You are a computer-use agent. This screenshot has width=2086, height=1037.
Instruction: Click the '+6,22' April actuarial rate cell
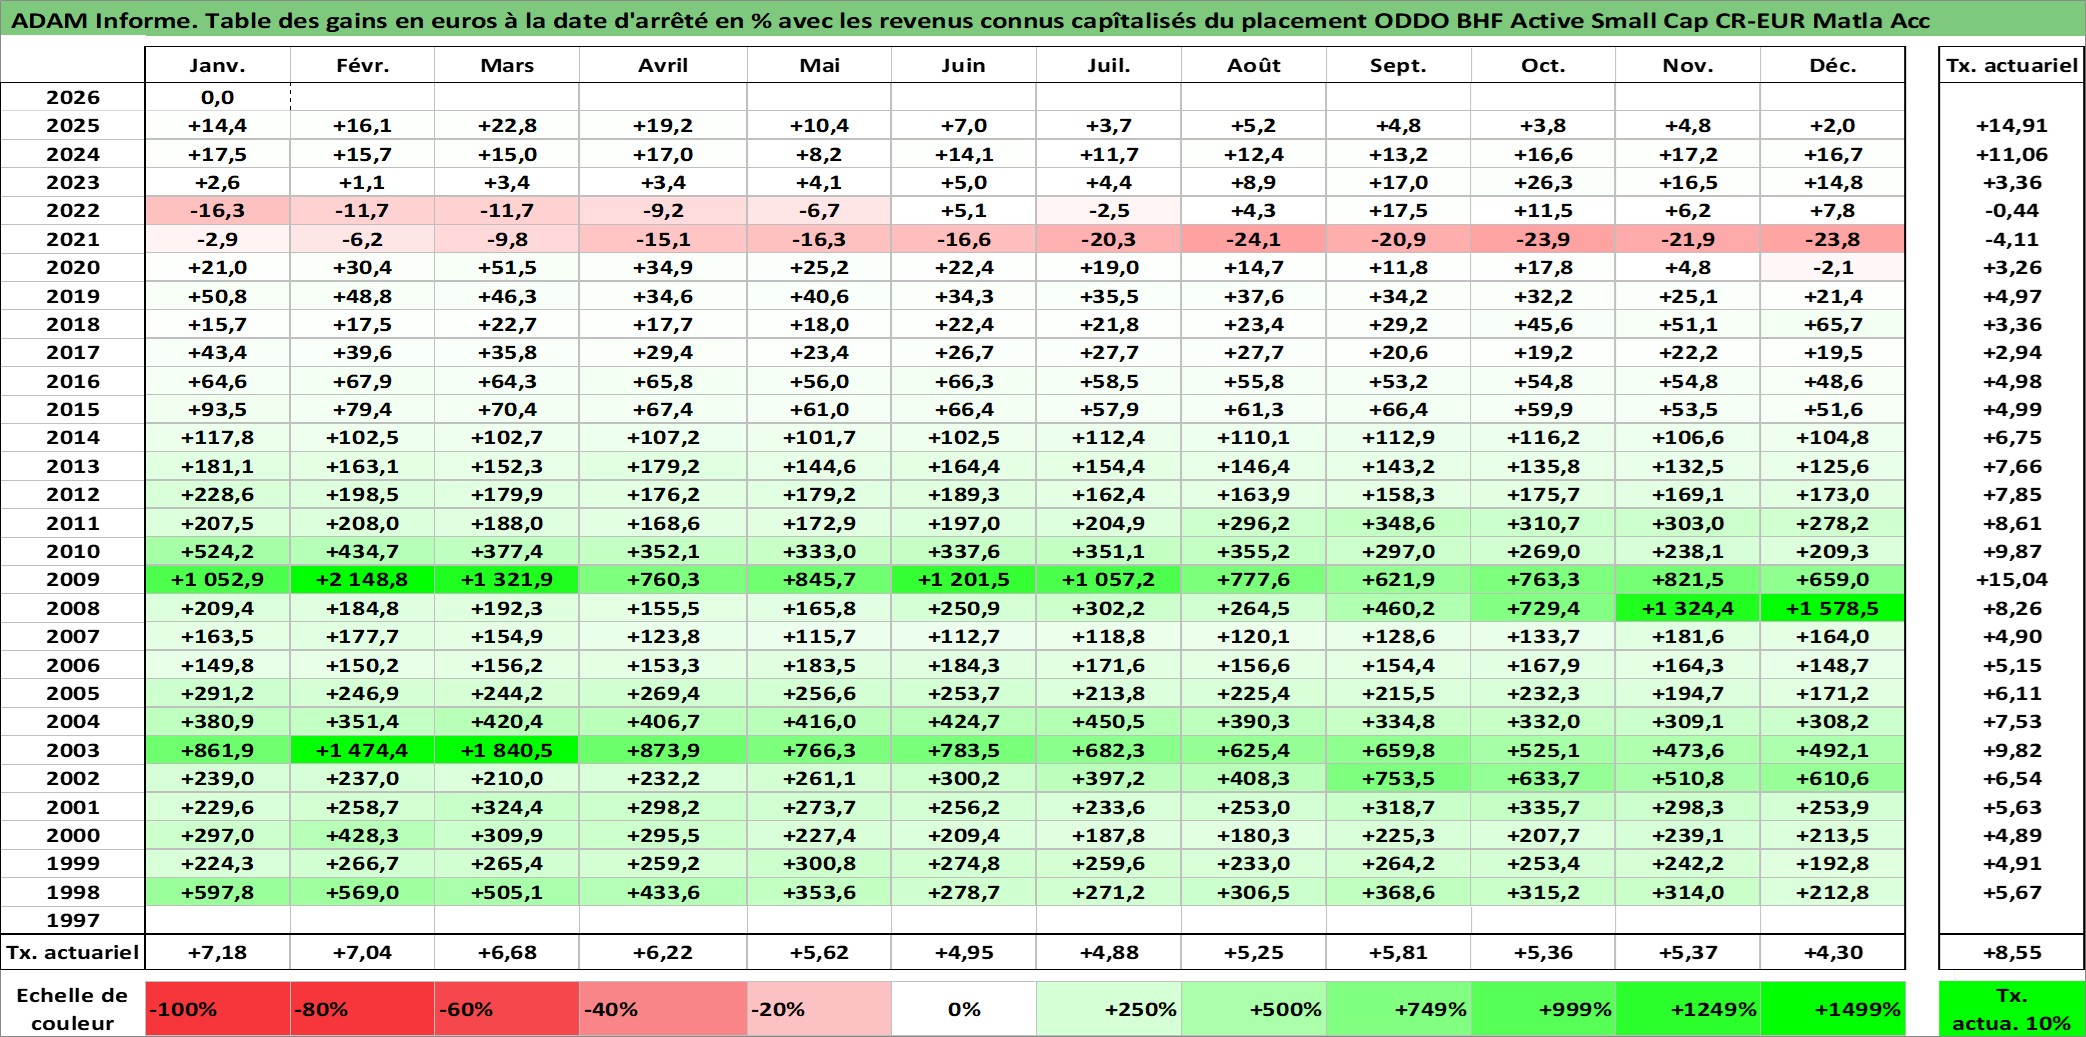pyautogui.click(x=663, y=952)
